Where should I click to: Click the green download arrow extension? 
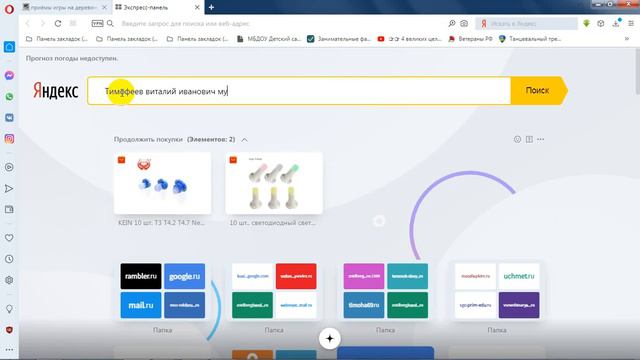[x=587, y=24]
